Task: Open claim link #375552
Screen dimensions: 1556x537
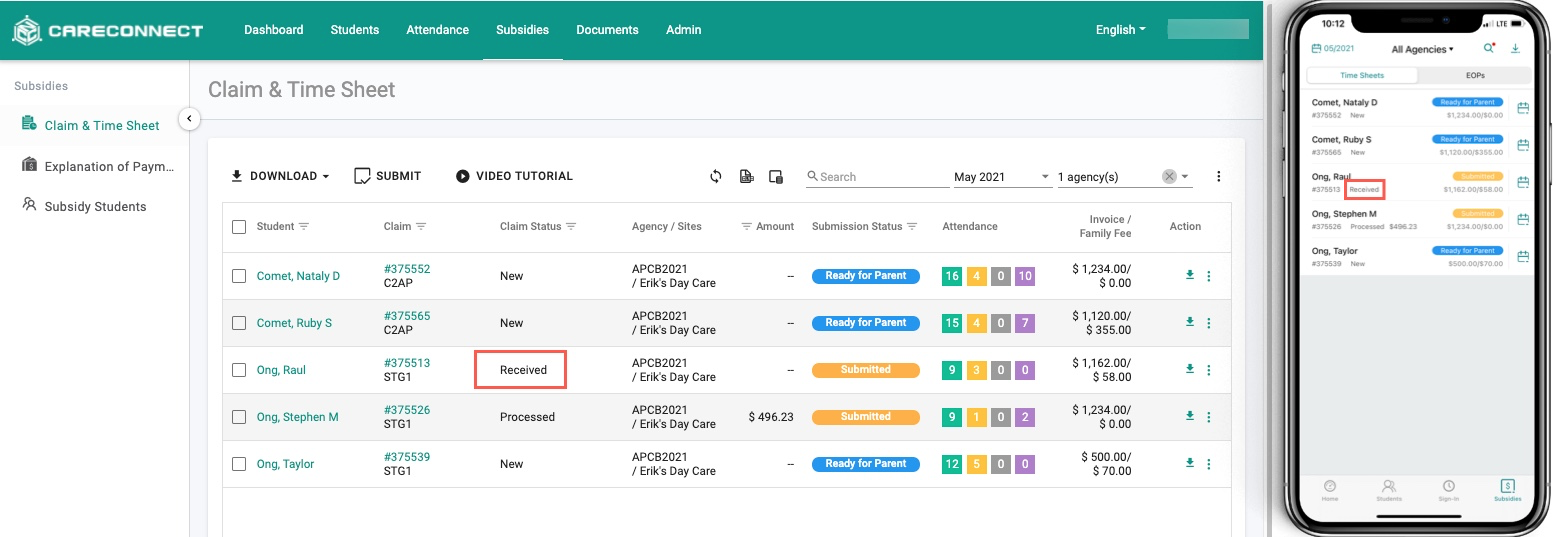Action: coord(407,269)
